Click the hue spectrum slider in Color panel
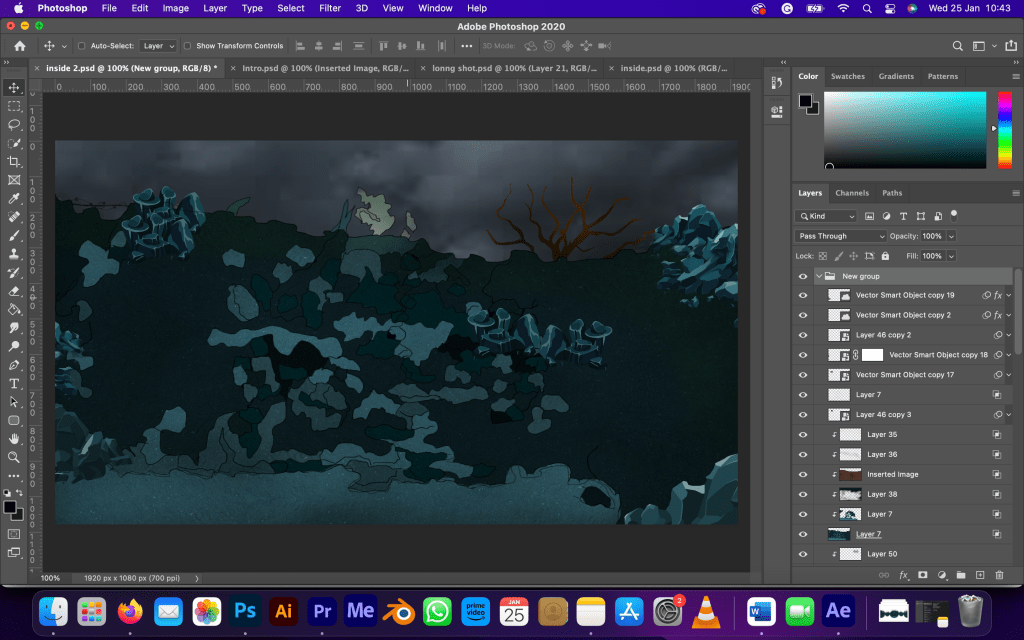Screen dimensions: 1024x640 [x=1005, y=130]
